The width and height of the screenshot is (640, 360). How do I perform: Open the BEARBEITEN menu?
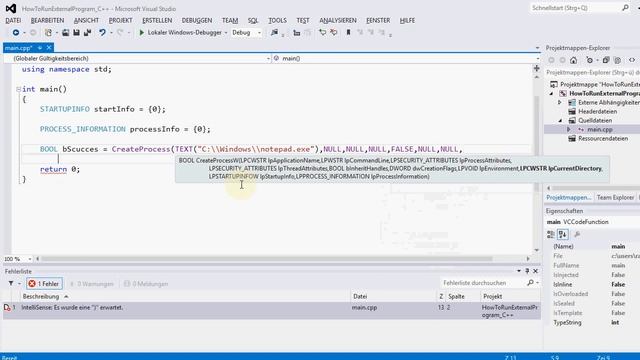click(47, 20)
